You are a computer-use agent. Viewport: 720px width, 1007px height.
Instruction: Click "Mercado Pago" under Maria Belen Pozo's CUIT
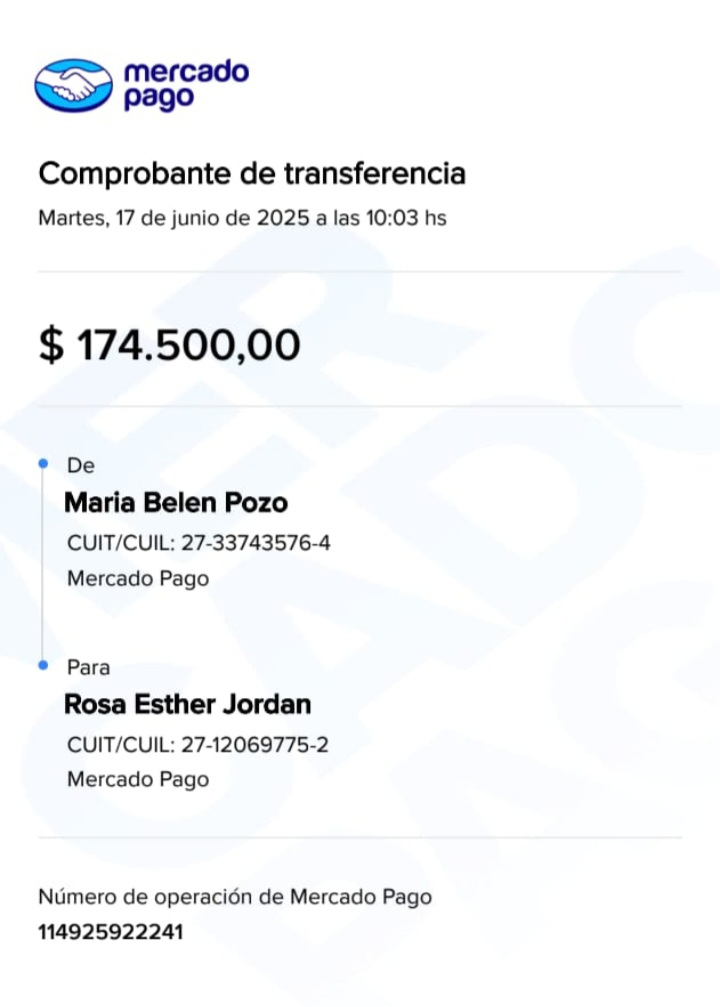(138, 578)
